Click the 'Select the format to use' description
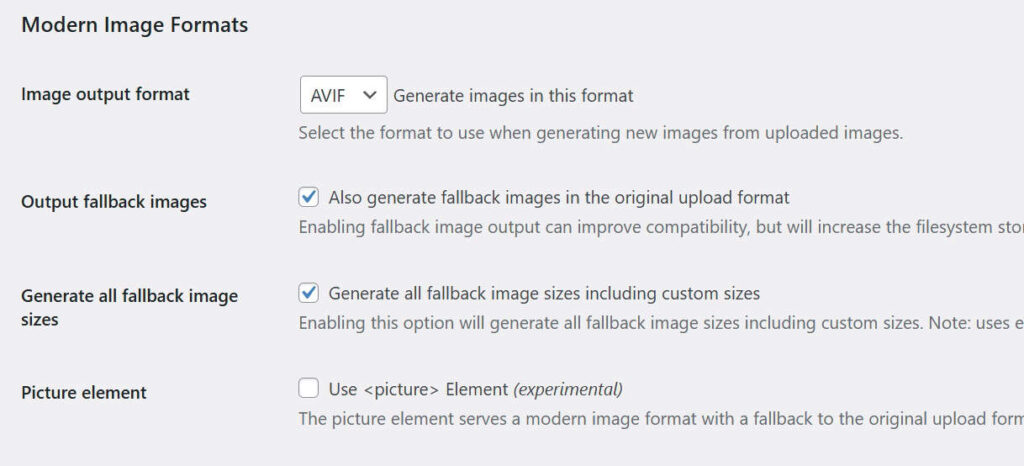The image size is (1024, 466). coord(600,132)
